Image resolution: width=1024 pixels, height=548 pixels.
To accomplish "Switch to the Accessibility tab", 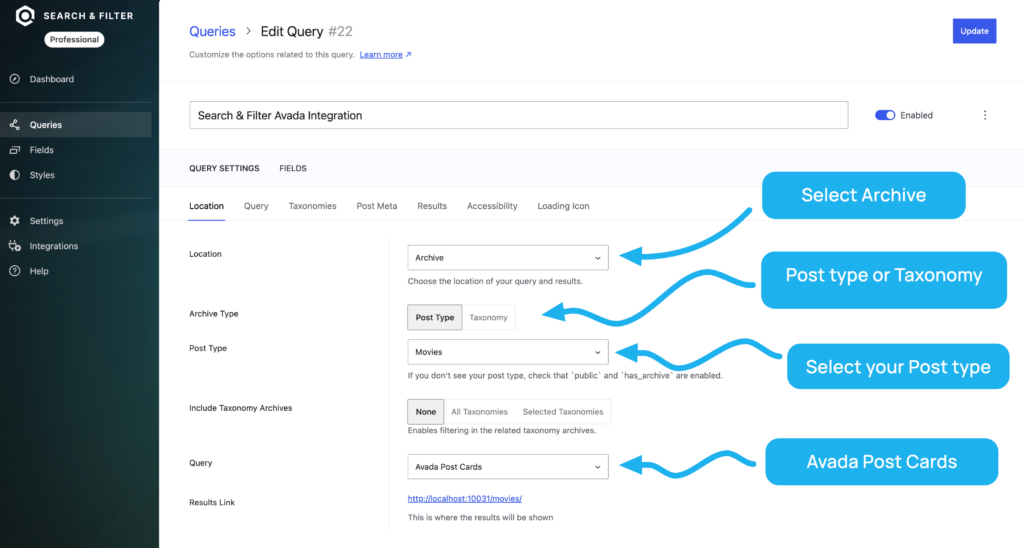I will coord(492,206).
